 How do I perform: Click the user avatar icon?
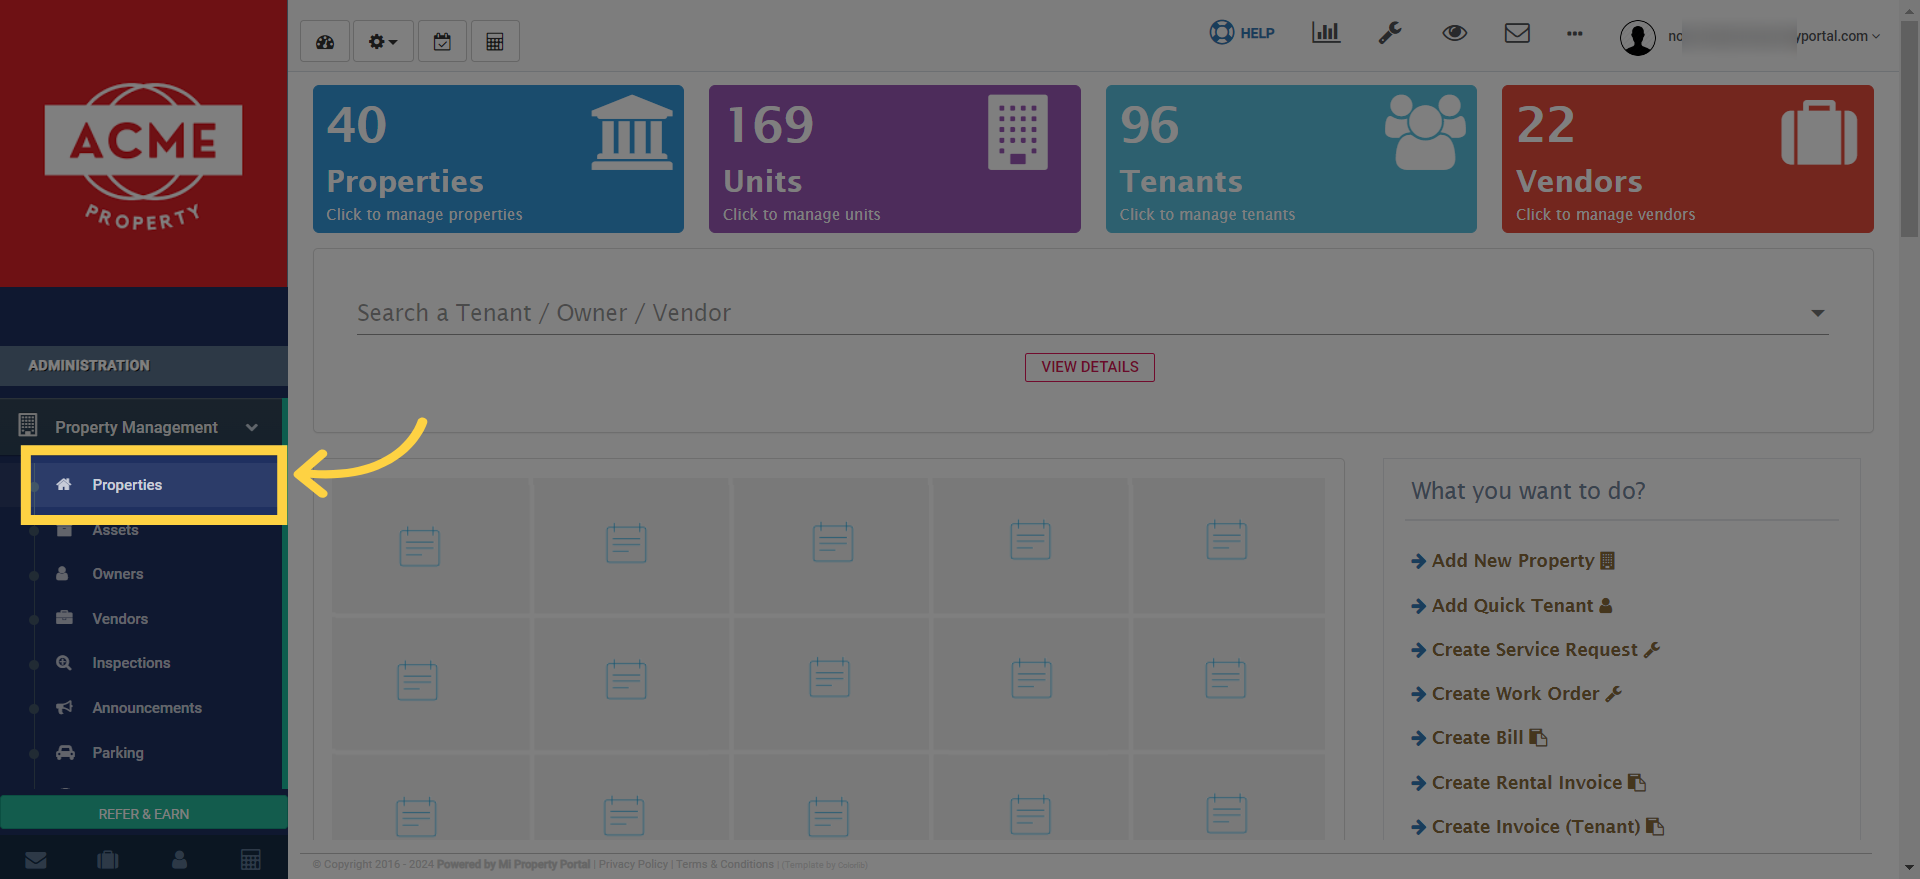click(x=1638, y=38)
